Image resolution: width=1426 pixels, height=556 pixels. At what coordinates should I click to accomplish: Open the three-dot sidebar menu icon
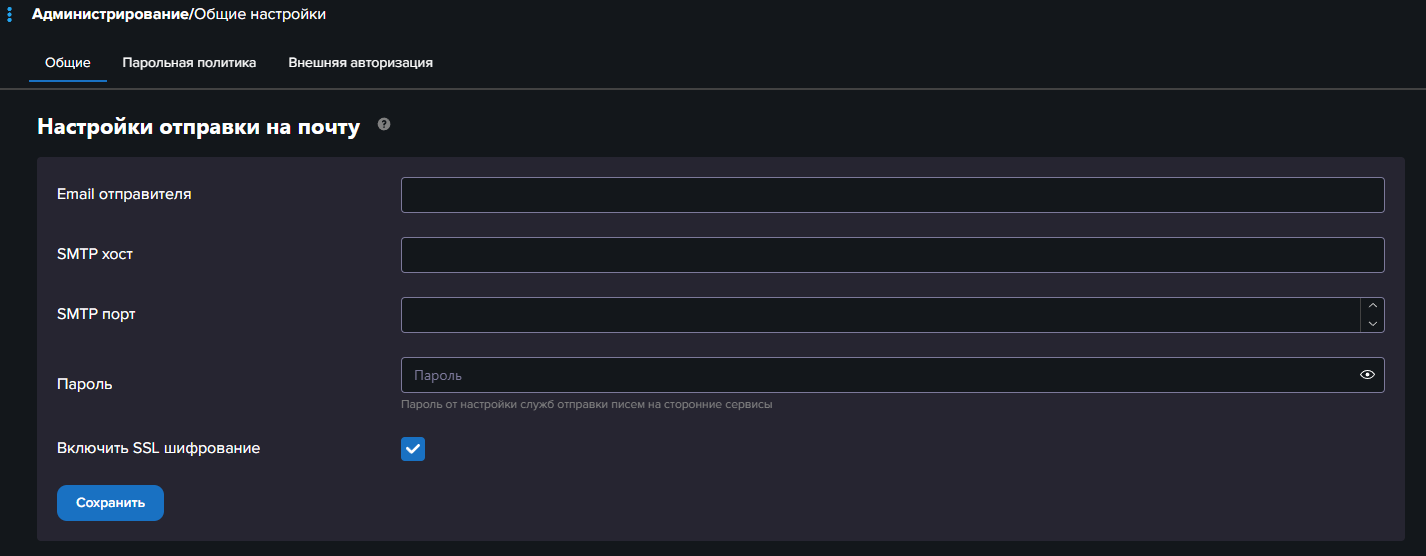coord(9,15)
